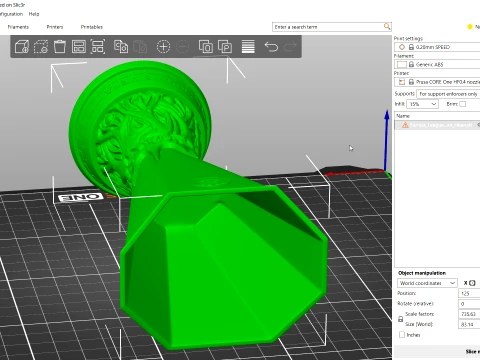Enable the Brim checkbox

coord(462,104)
